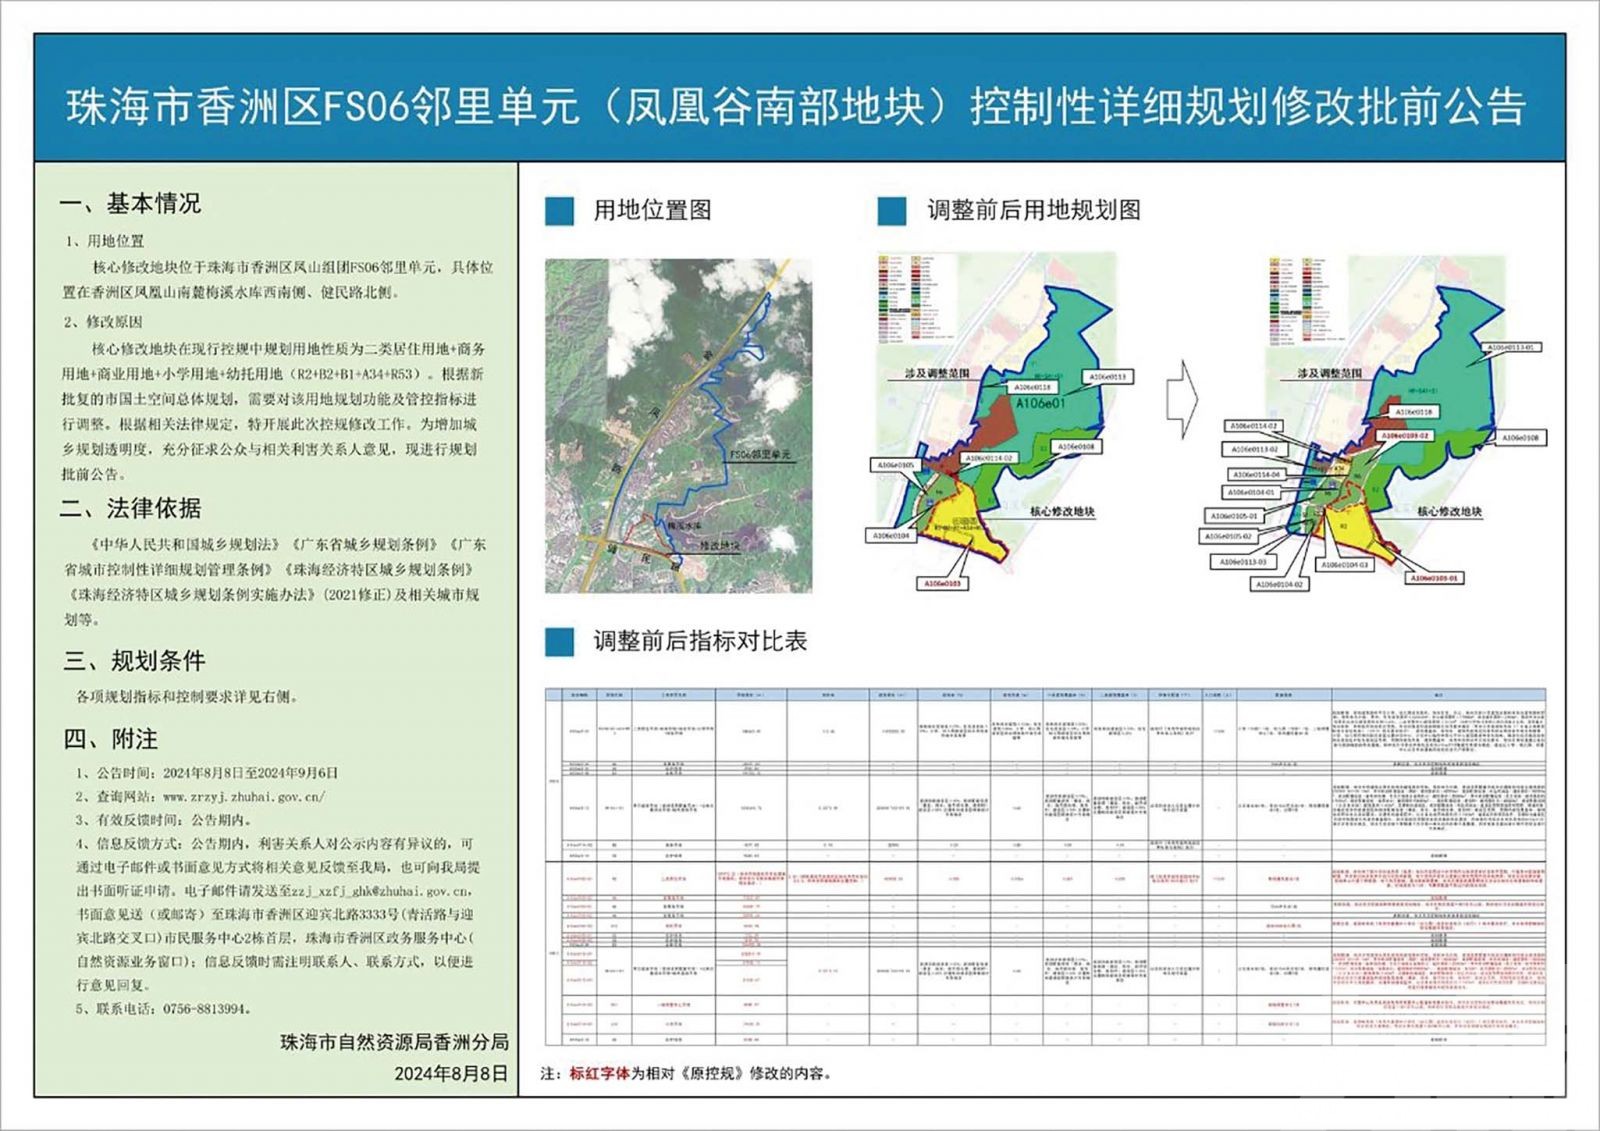Click the A106e0105-01 callout on the after-adjustment map
This screenshot has width=1600, height=1131.
tap(1233, 516)
